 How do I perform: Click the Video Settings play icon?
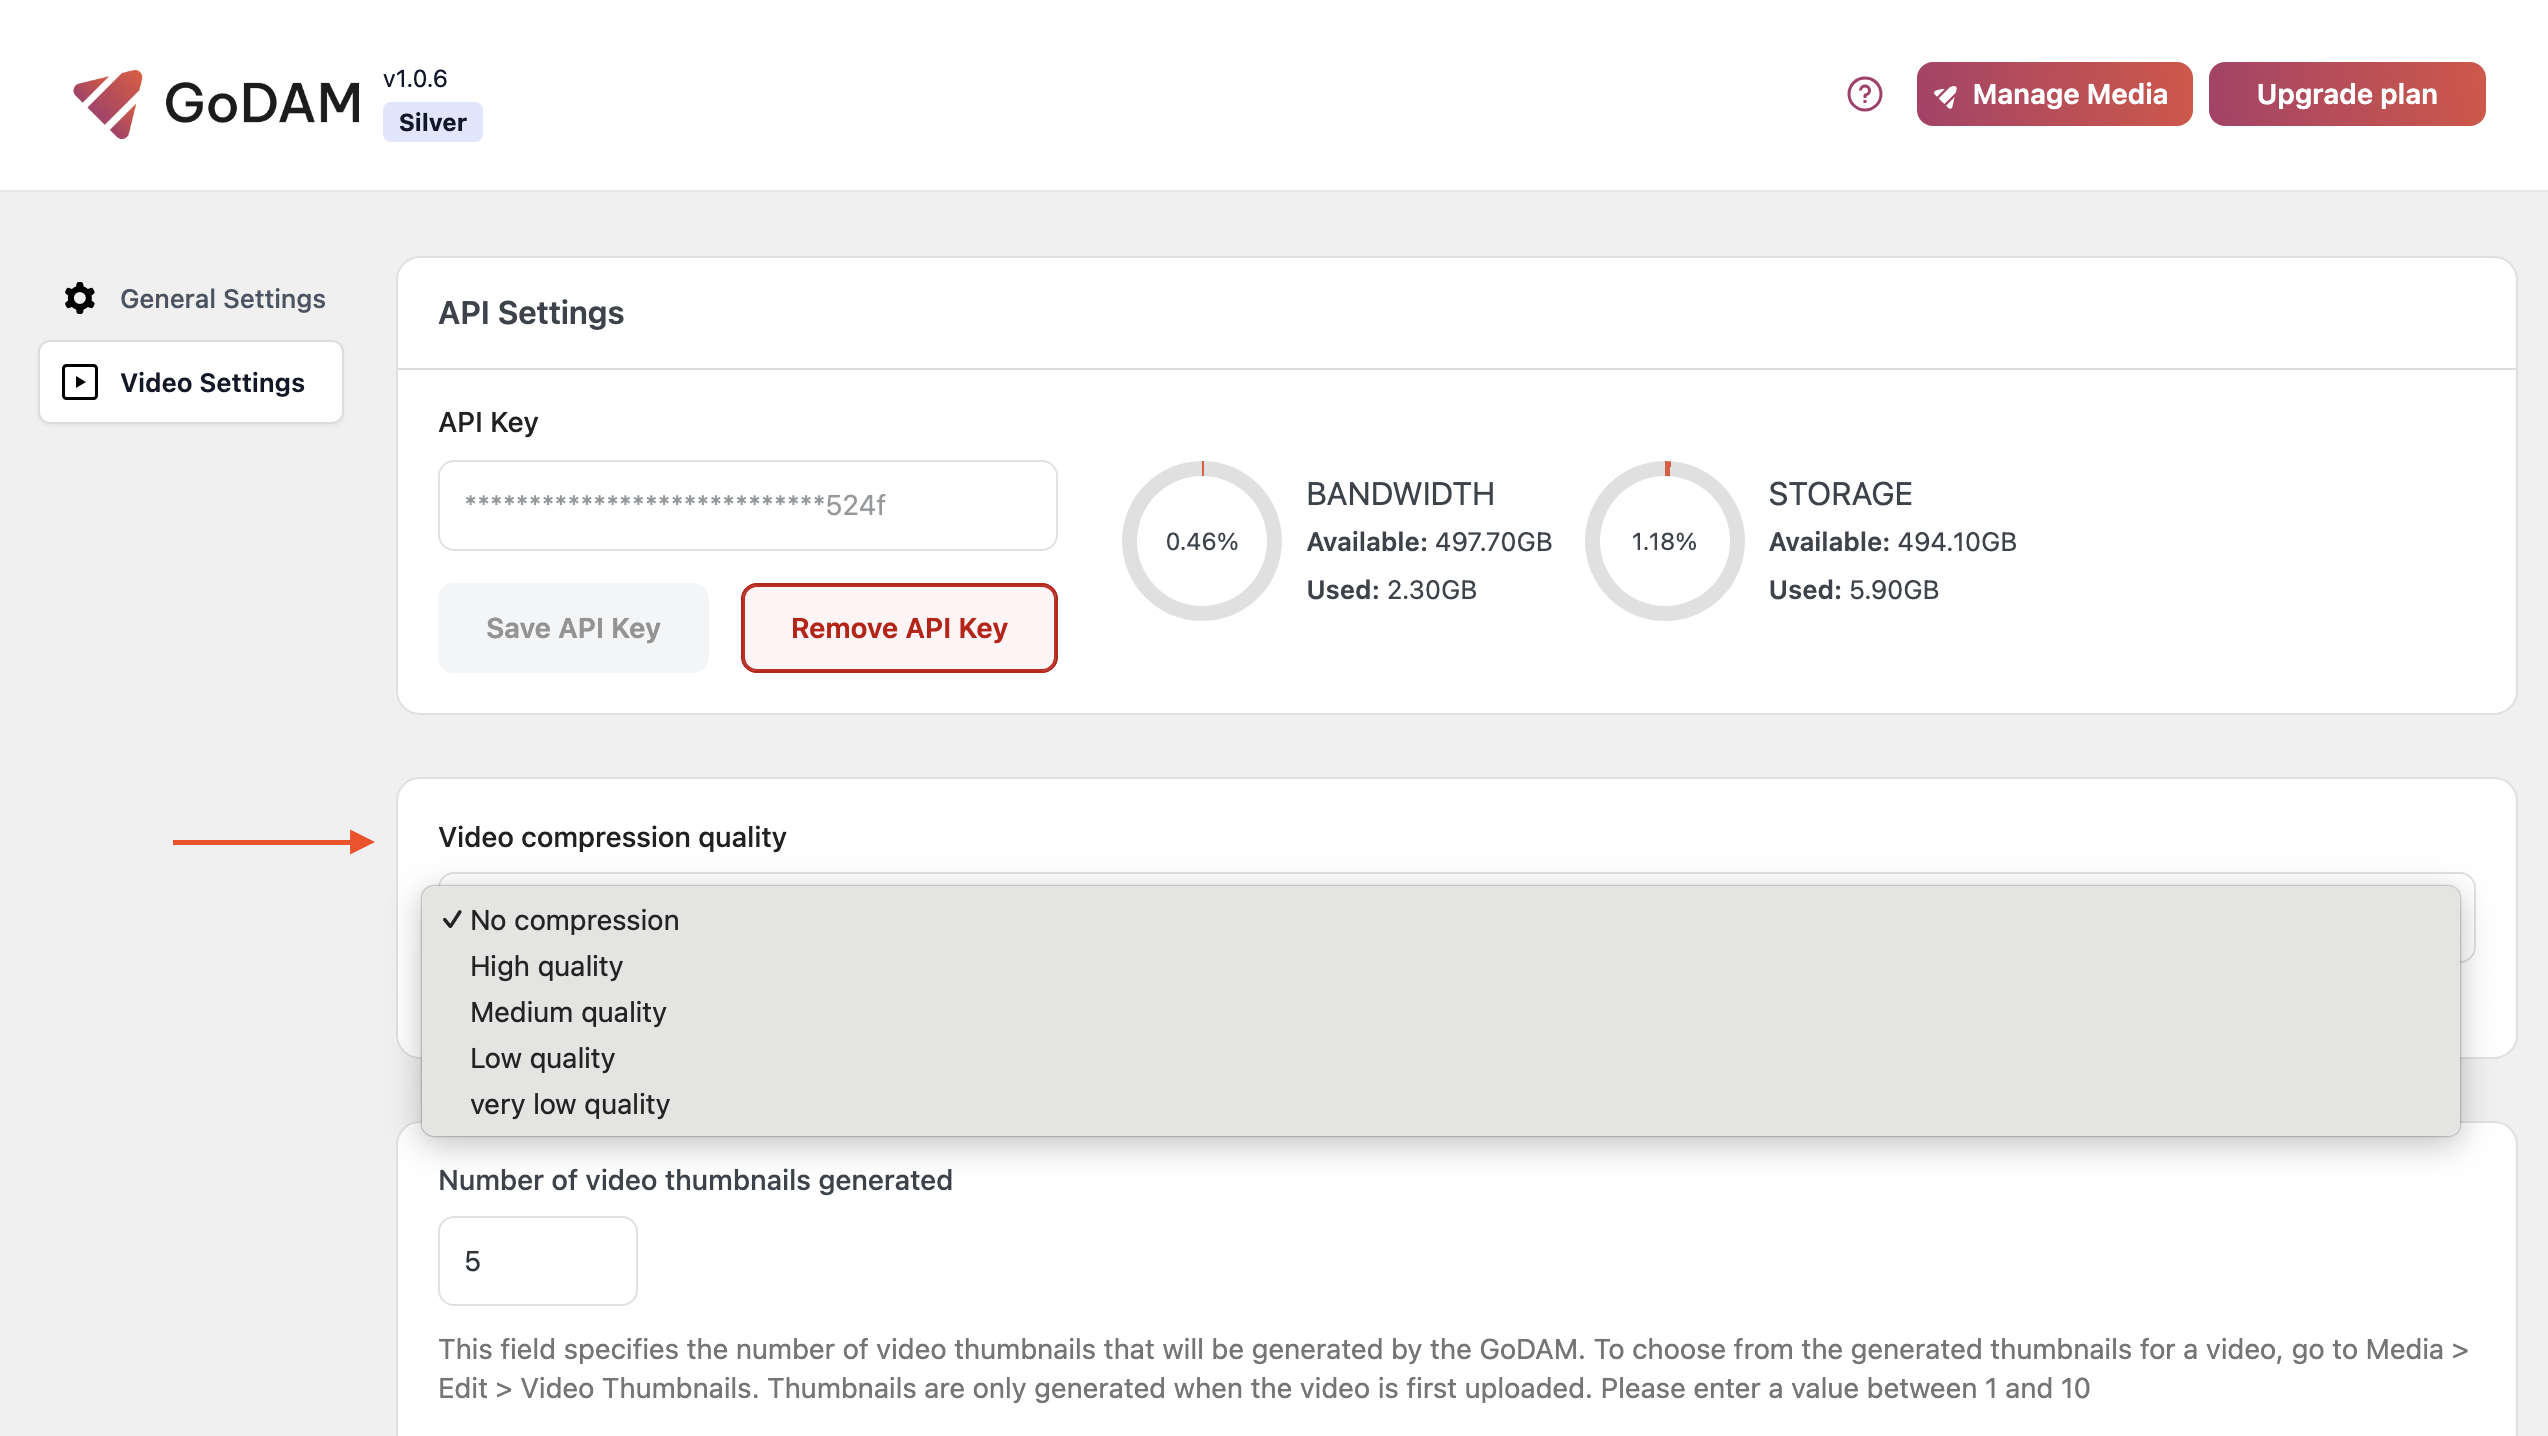pyautogui.click(x=80, y=382)
